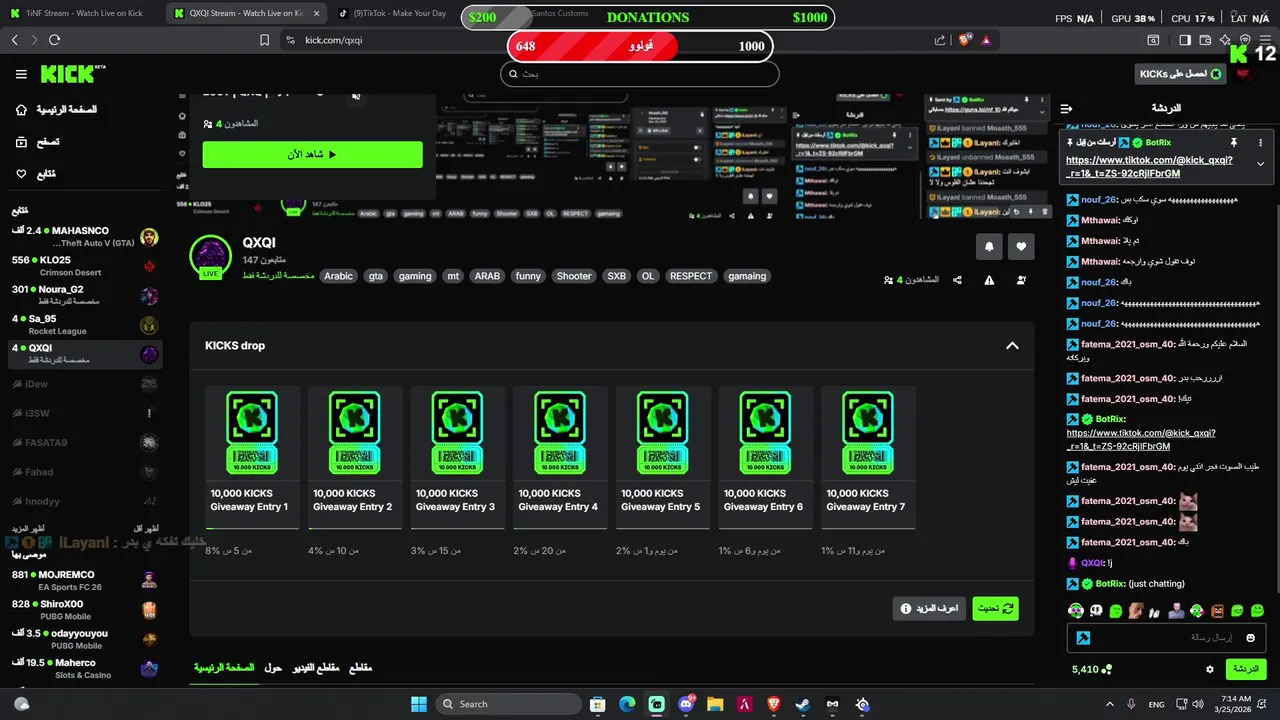Open Brave Rewards triangle icon
The width and height of the screenshot is (1280, 720).
986,40
